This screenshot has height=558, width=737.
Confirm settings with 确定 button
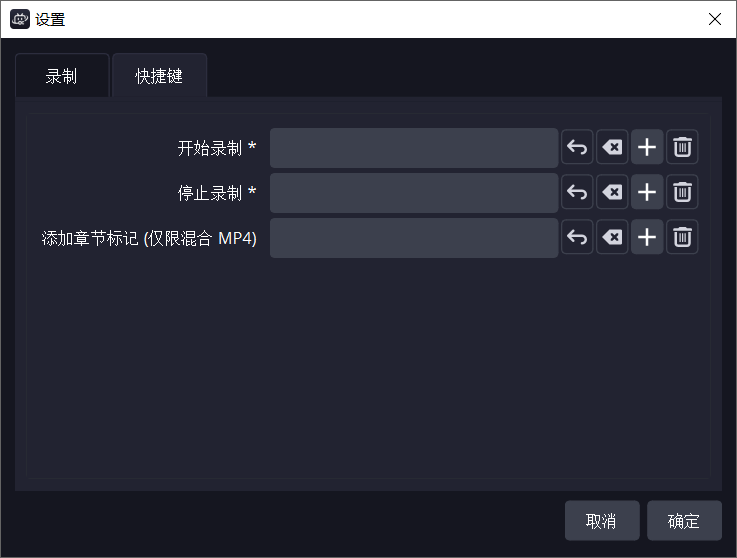(x=684, y=521)
